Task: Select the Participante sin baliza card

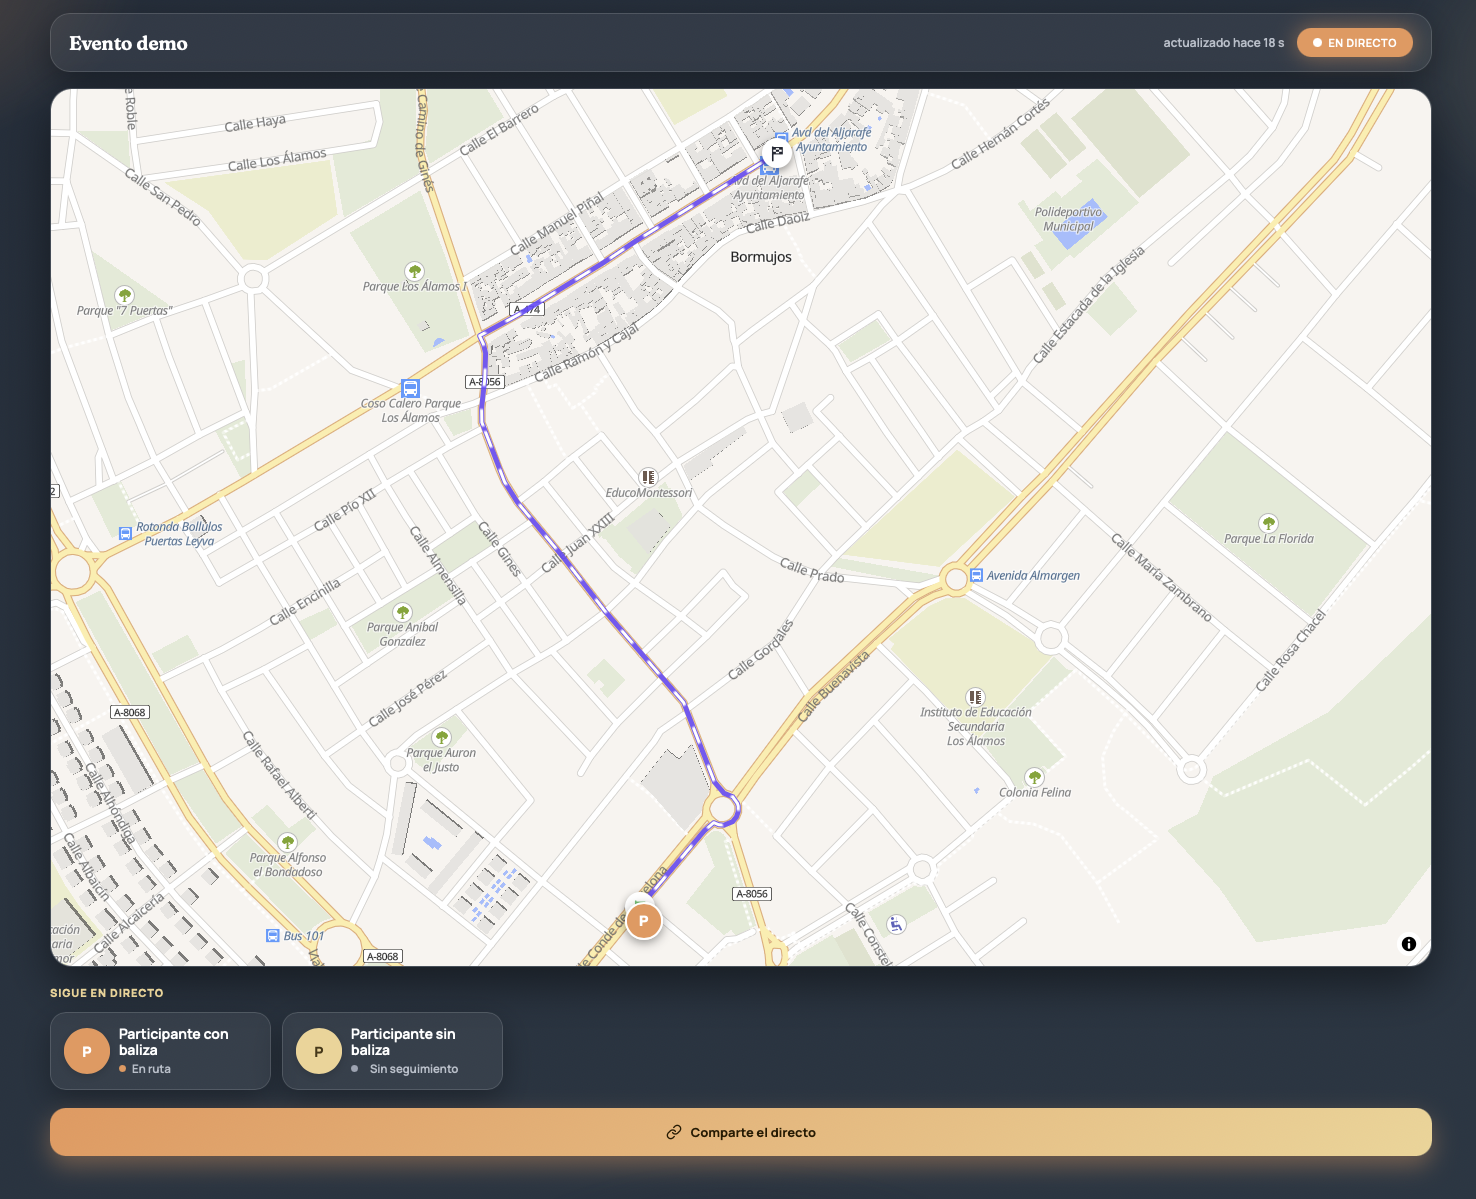Action: coord(392,1051)
